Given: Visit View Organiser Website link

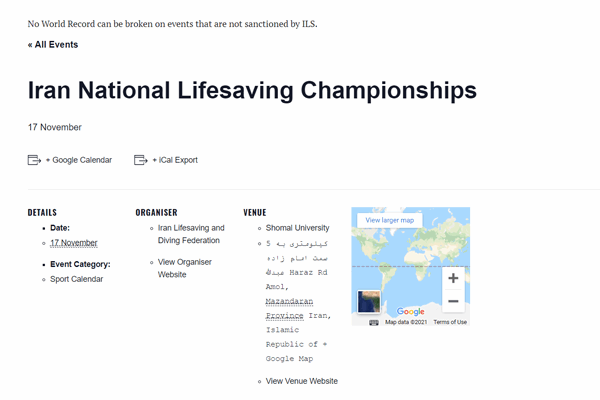Looking at the screenshot, I should [x=185, y=268].
